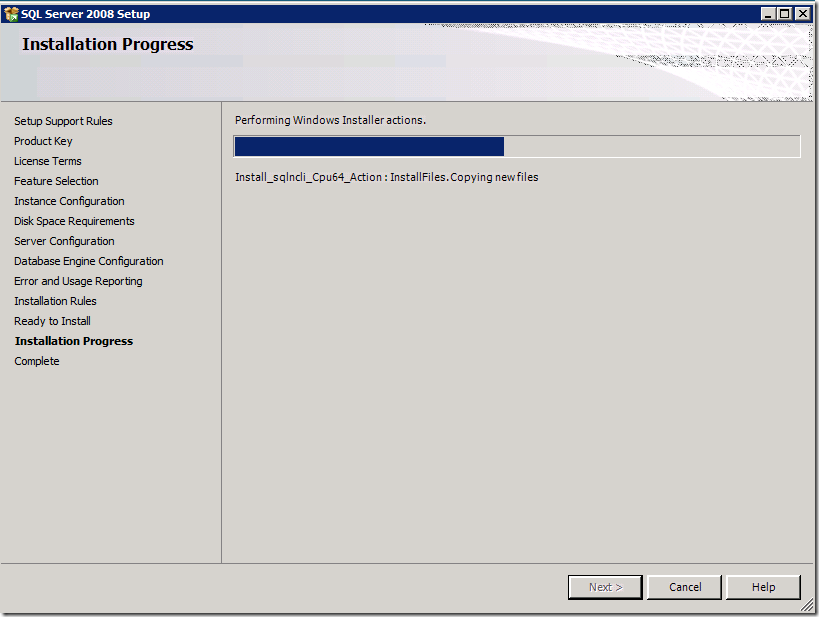Select the License Terms step

tap(48, 161)
